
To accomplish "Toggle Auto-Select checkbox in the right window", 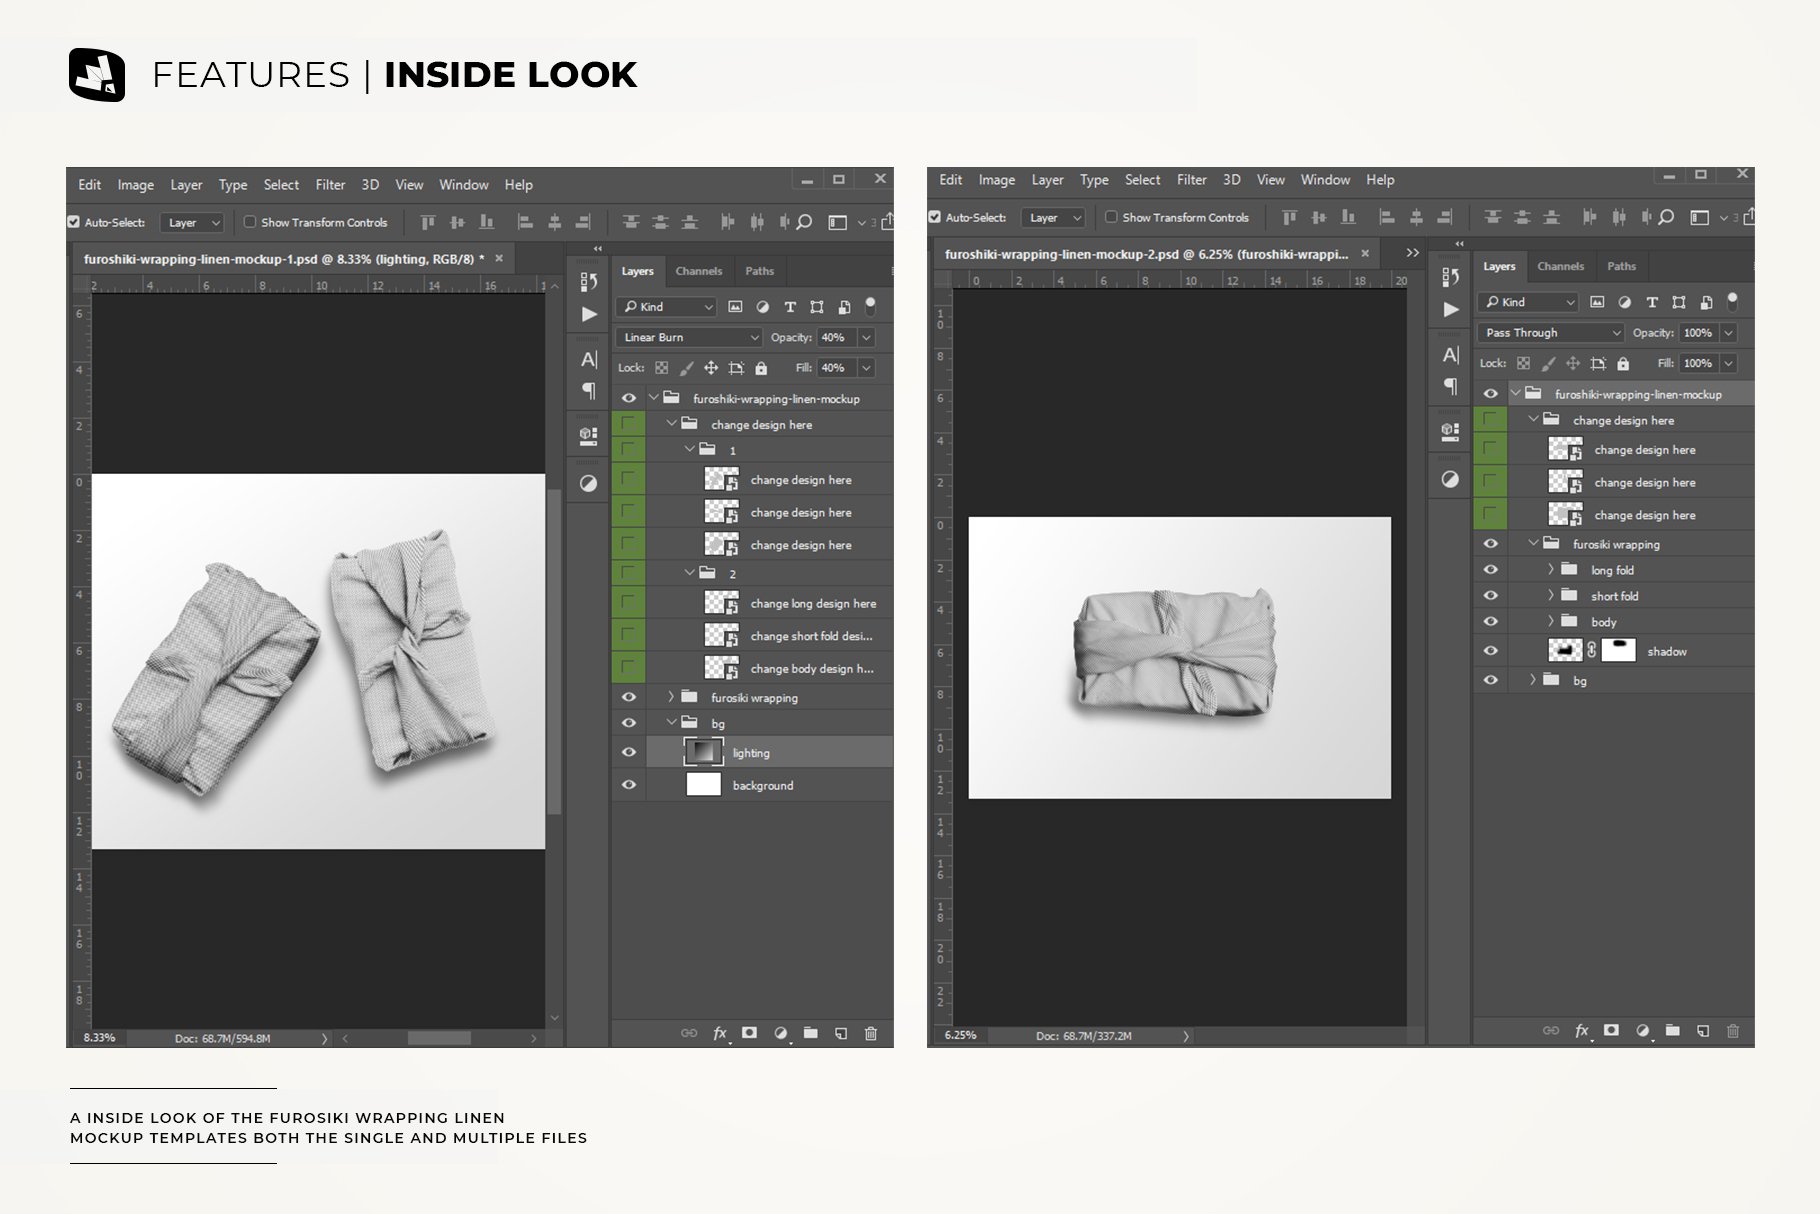I will click(x=934, y=217).
